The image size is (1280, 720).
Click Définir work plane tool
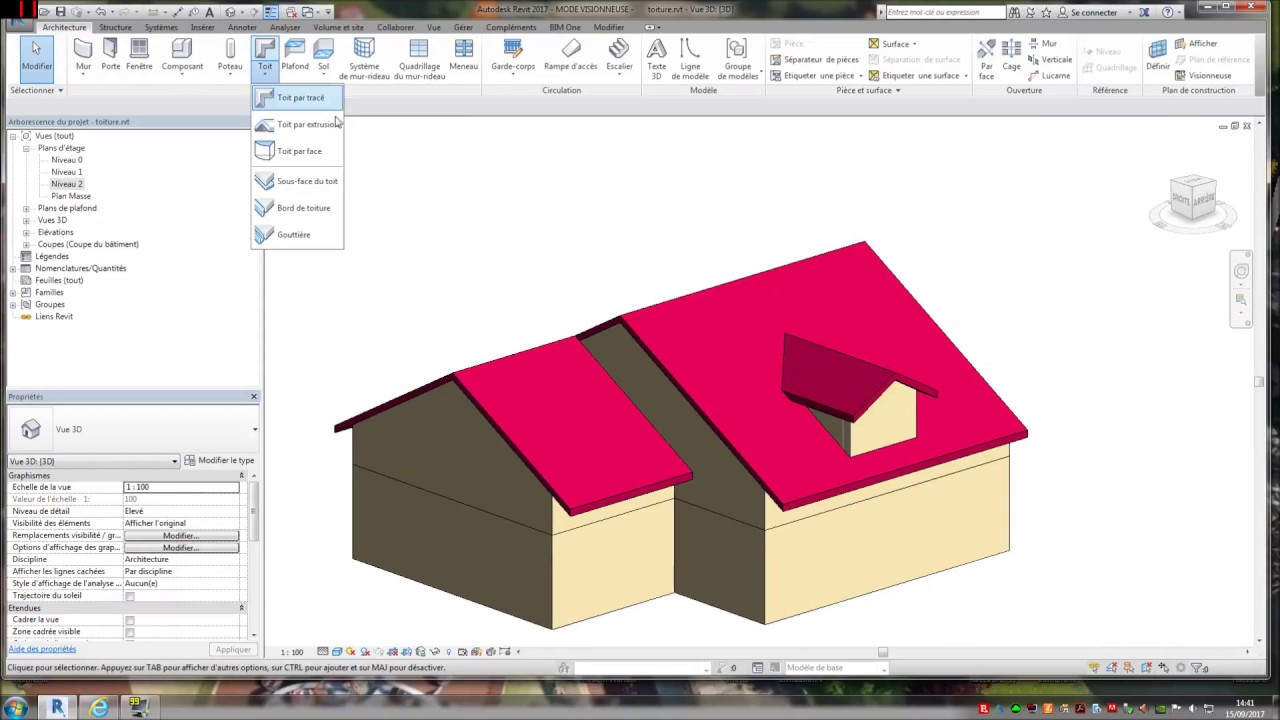click(1157, 56)
